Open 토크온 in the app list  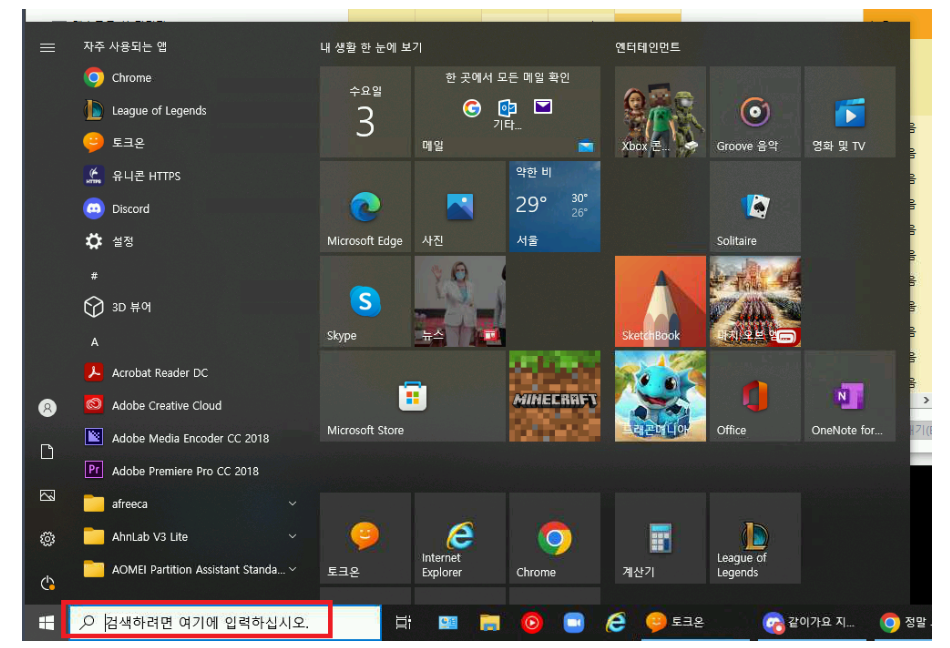[x=191, y=143]
